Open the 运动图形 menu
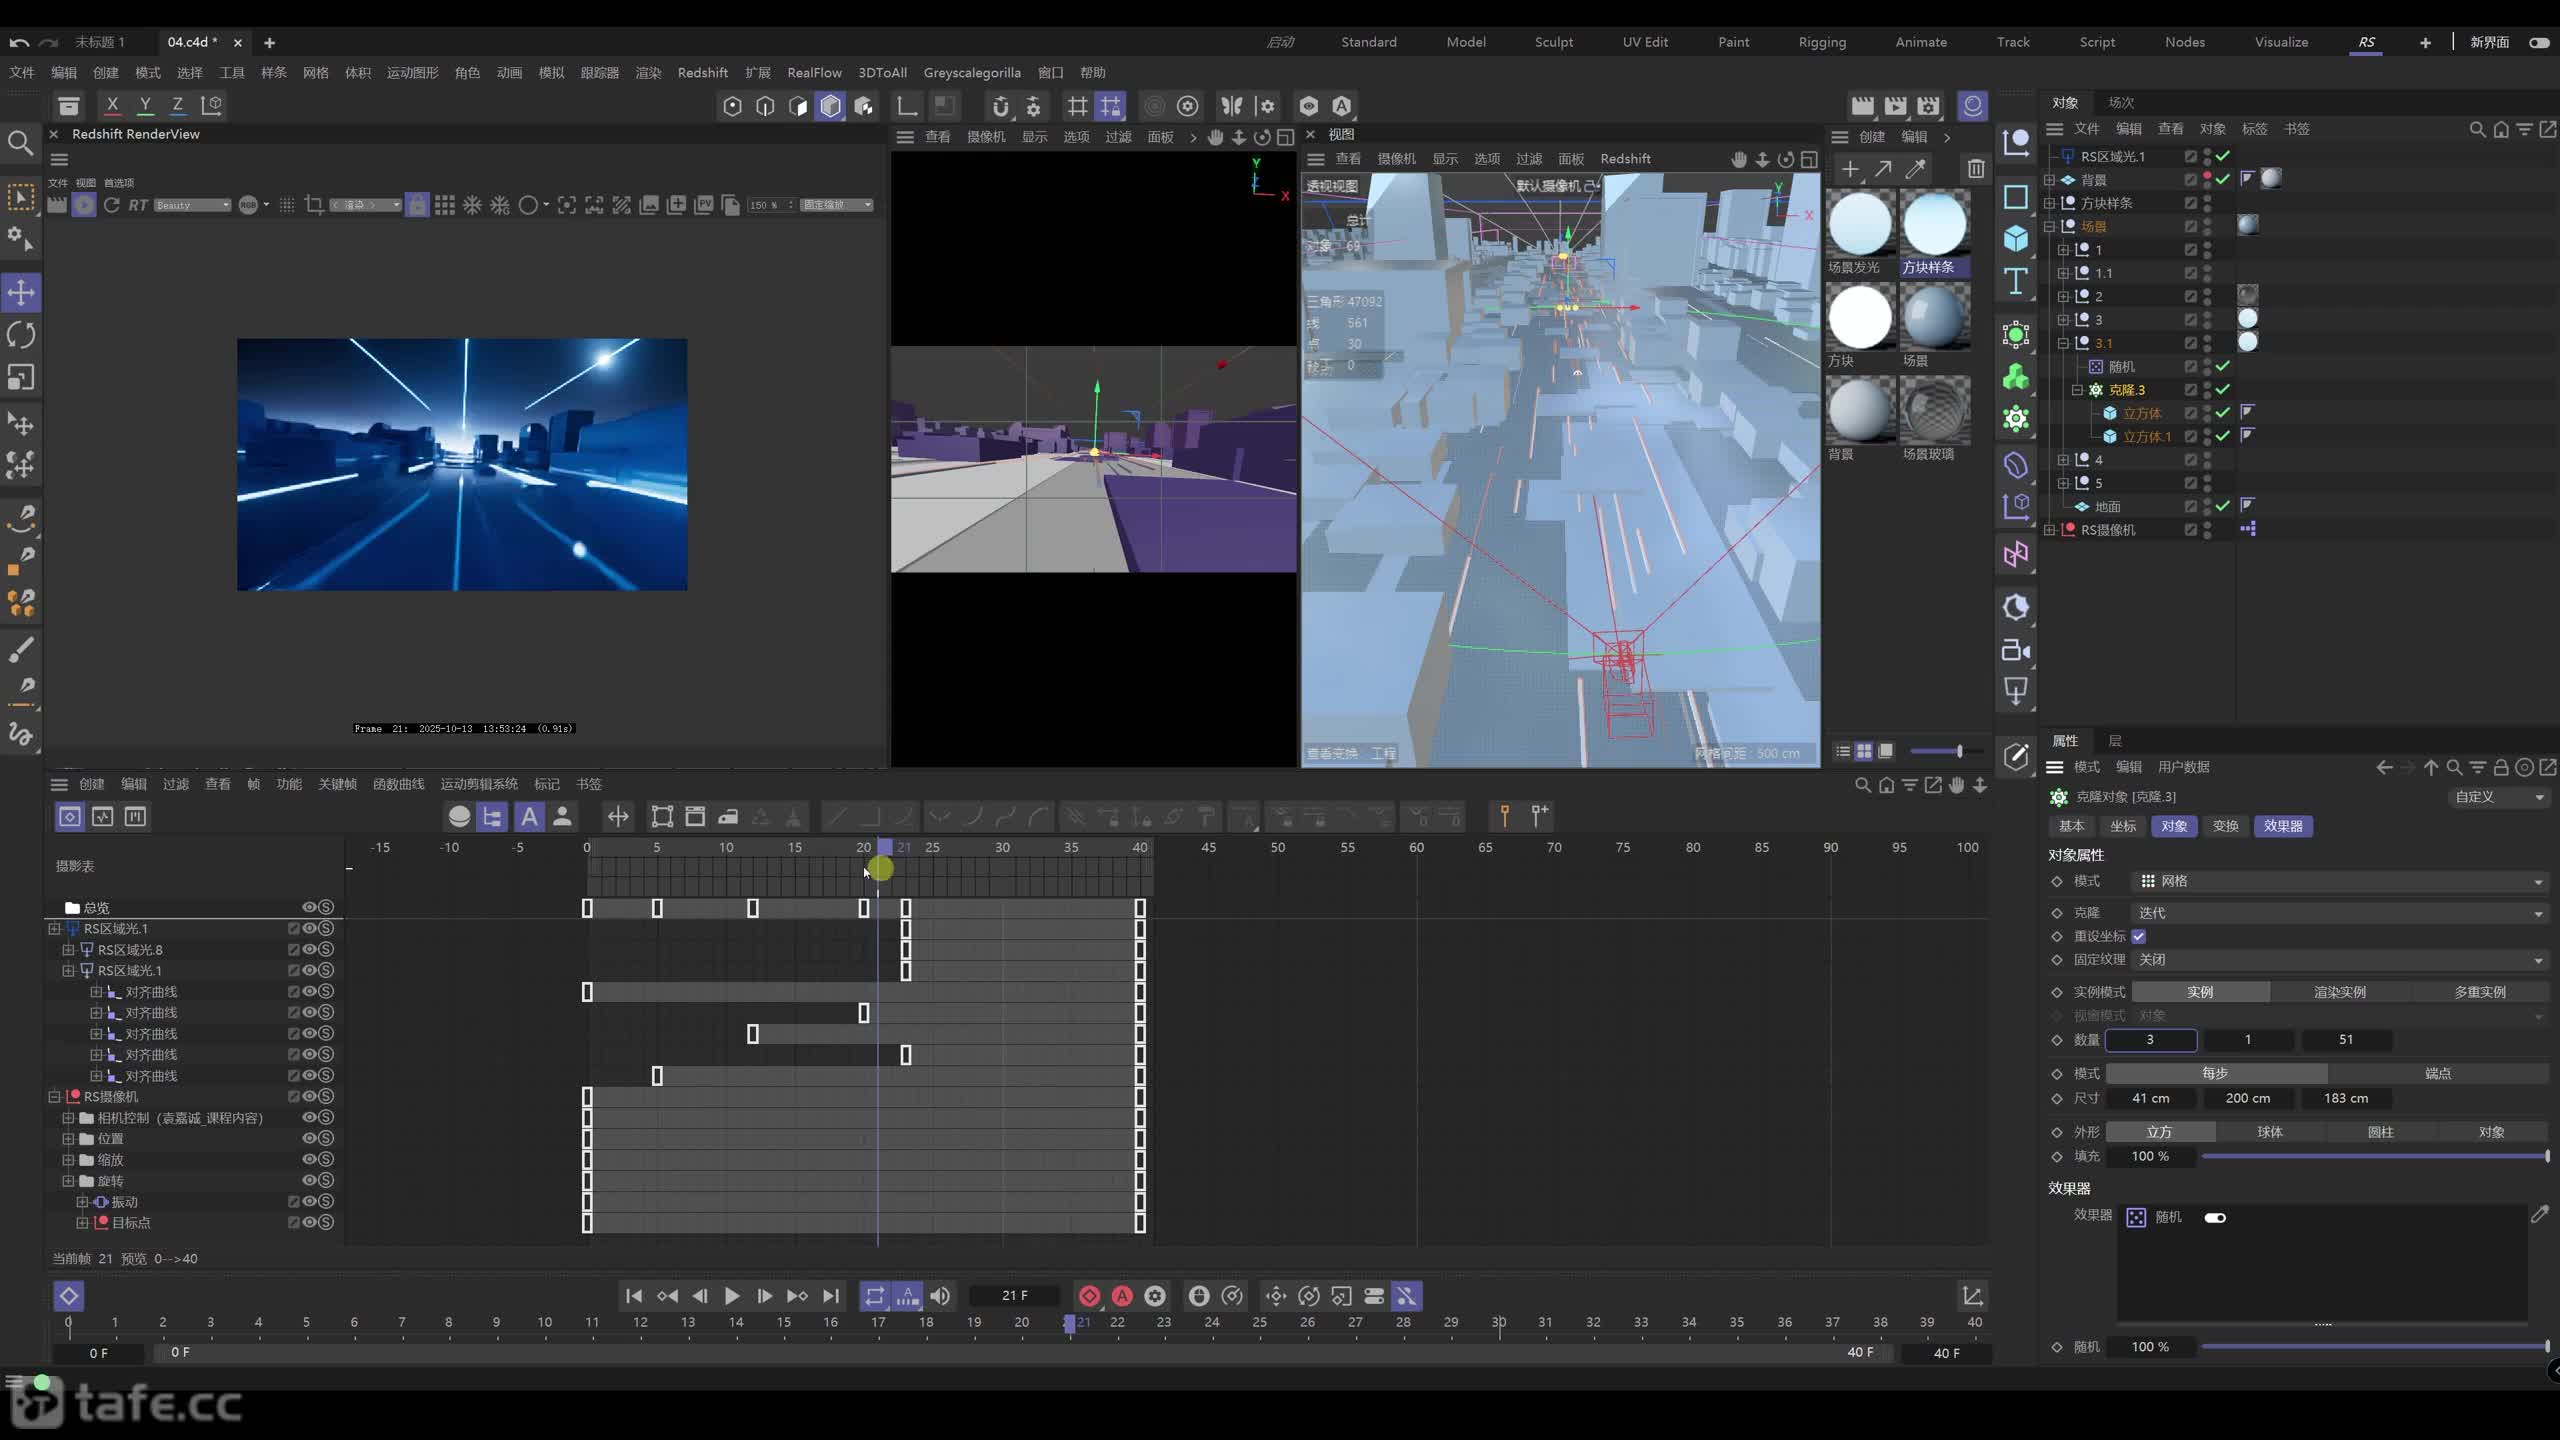This screenshot has width=2560, height=1440. pyautogui.click(x=412, y=73)
